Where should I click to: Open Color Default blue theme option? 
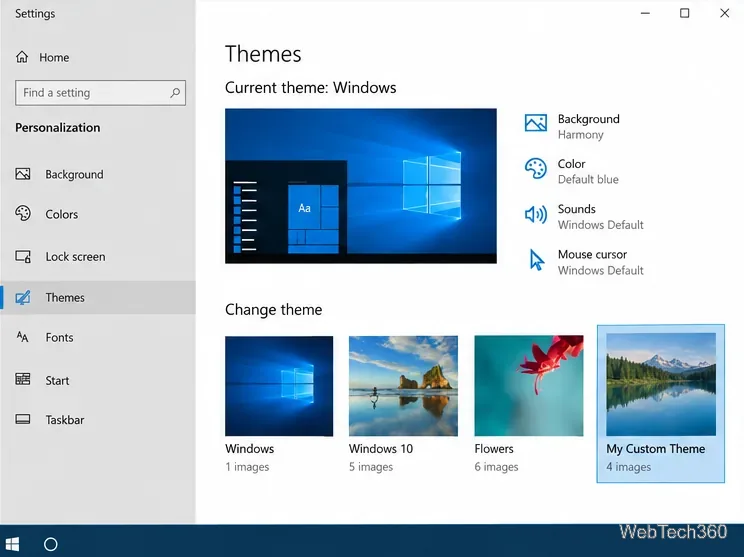[572, 171]
